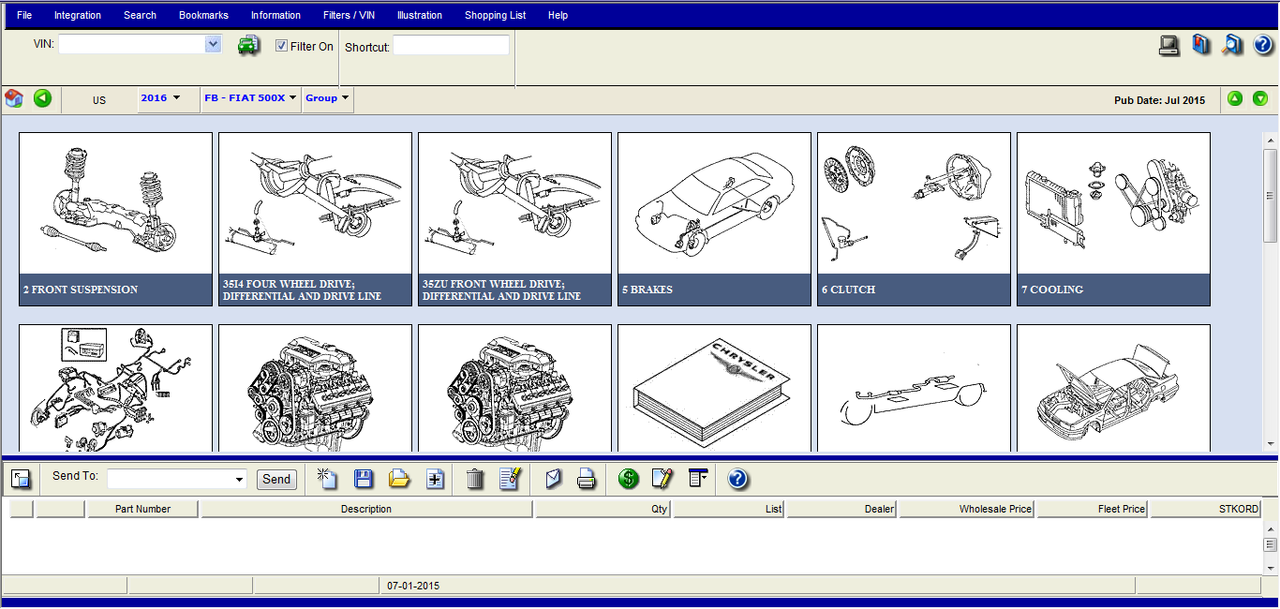This screenshot has width=1280, height=609.
Task: Create a new shopping list
Action: coord(326,478)
